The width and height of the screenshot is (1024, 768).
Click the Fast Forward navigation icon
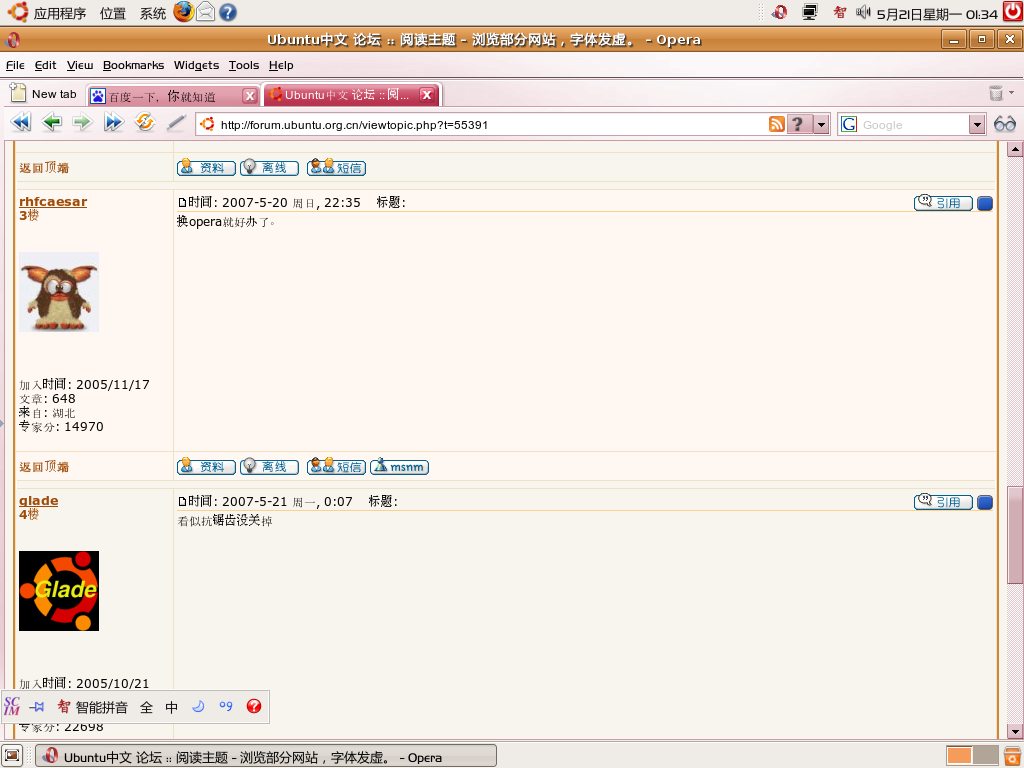click(x=114, y=122)
